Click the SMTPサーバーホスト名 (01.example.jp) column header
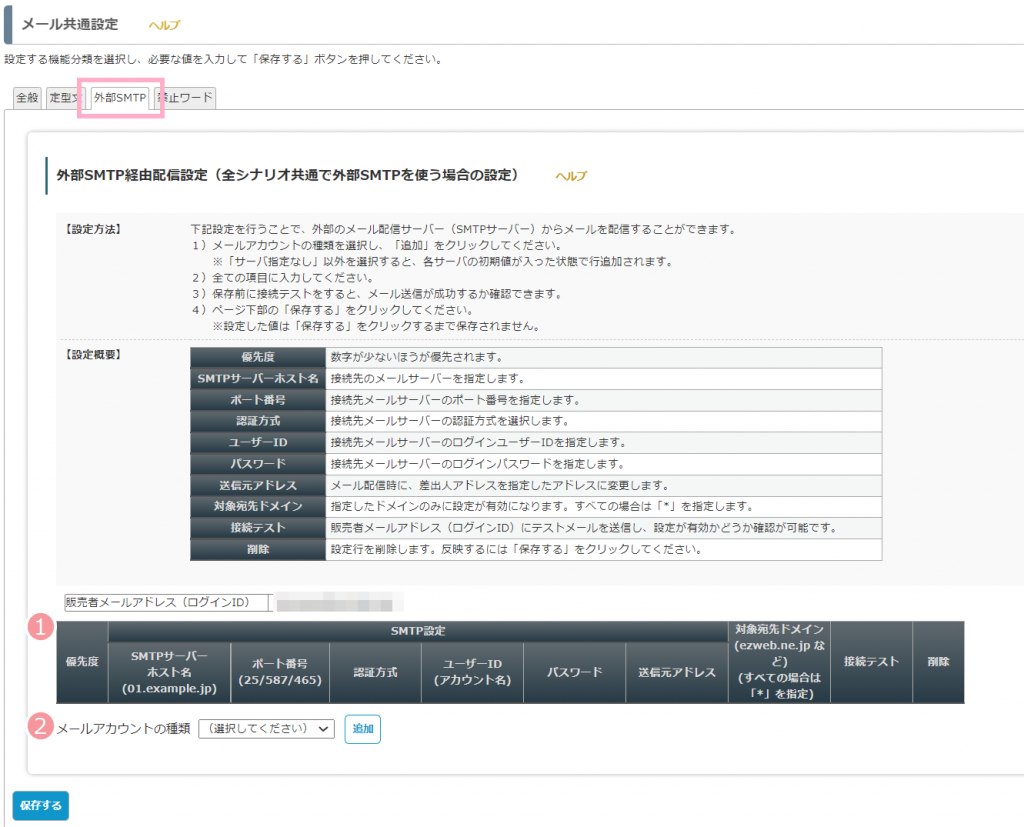 tap(169, 672)
